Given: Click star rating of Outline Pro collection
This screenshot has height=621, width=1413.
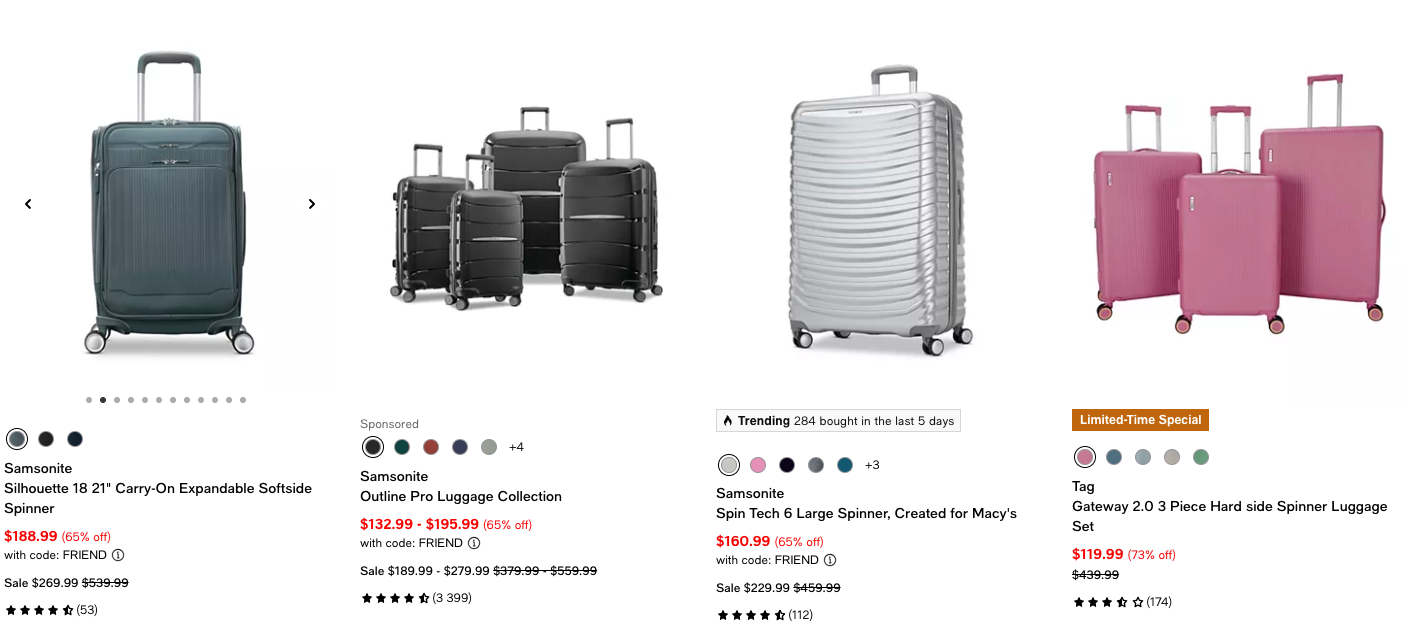Looking at the screenshot, I should (395, 598).
